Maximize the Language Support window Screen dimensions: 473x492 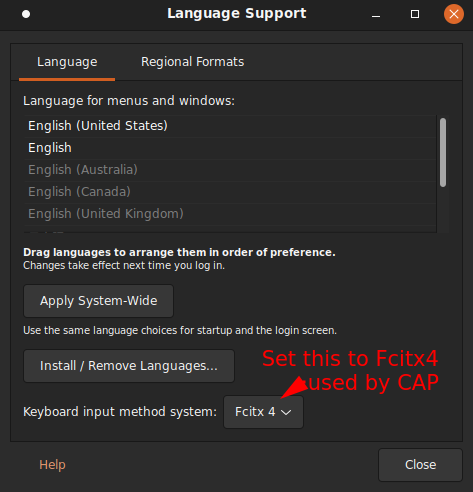tap(415, 14)
